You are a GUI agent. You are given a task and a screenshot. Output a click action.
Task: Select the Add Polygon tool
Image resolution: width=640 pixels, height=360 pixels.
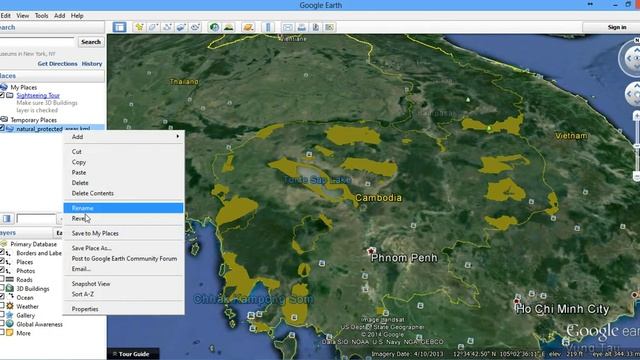pyautogui.click(x=153, y=27)
